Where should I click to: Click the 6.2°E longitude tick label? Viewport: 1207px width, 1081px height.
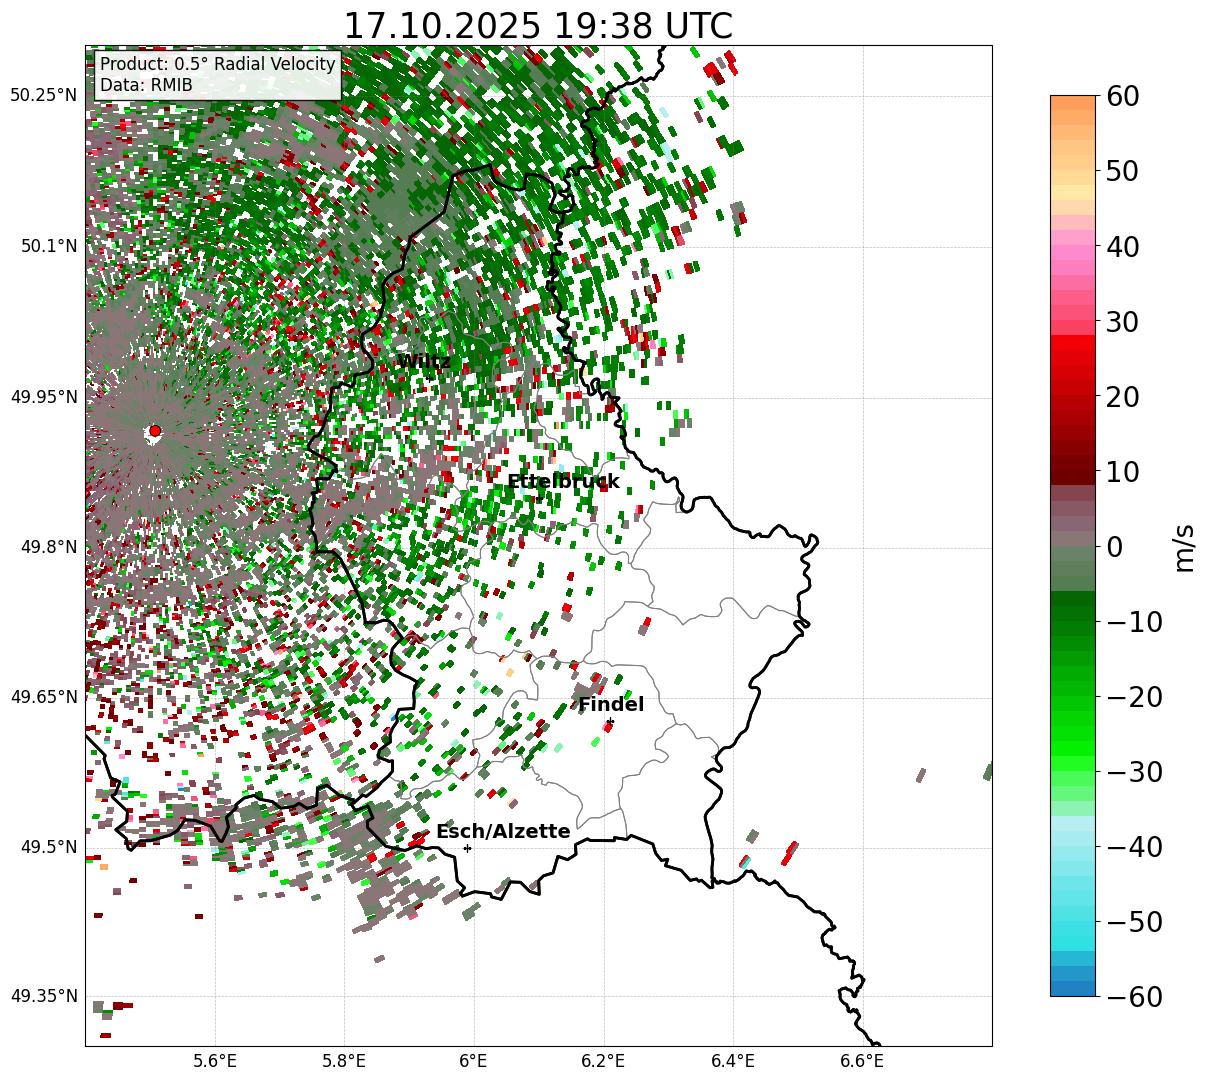coord(604,1060)
